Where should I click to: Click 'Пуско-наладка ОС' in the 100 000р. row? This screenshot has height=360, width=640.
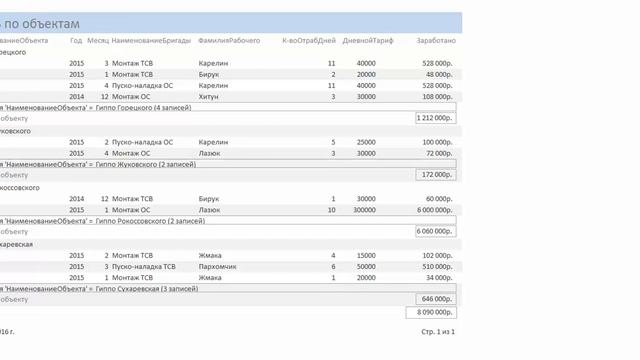point(142,142)
